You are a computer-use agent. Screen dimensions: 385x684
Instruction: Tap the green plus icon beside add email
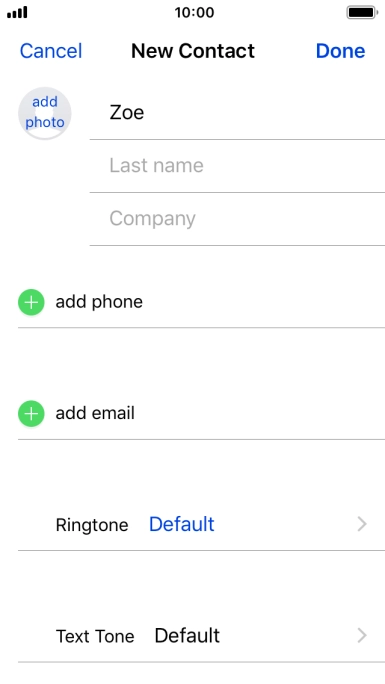(31, 414)
